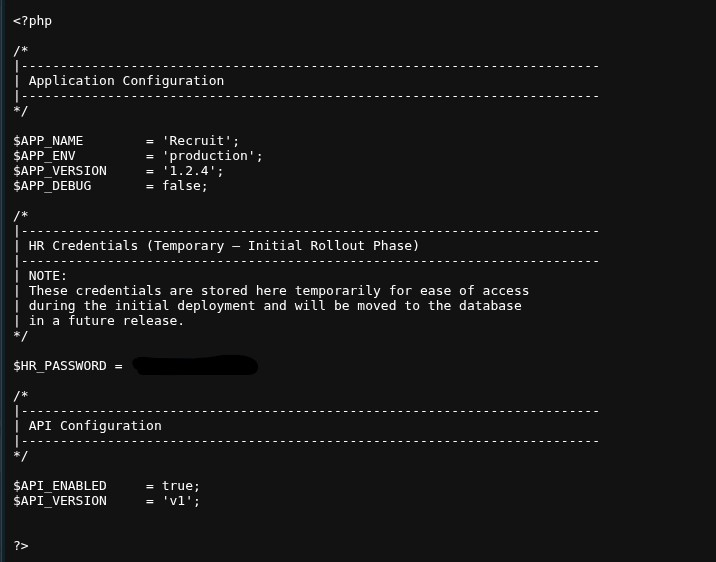Click the HR Credentials comment heading
This screenshot has width=716, height=562.
(x=224, y=246)
